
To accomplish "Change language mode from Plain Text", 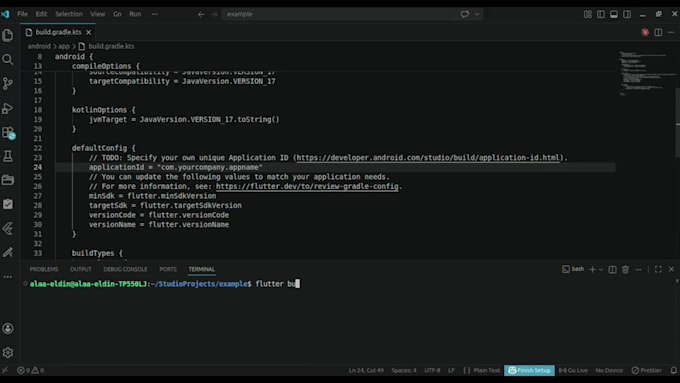I will tap(486, 370).
